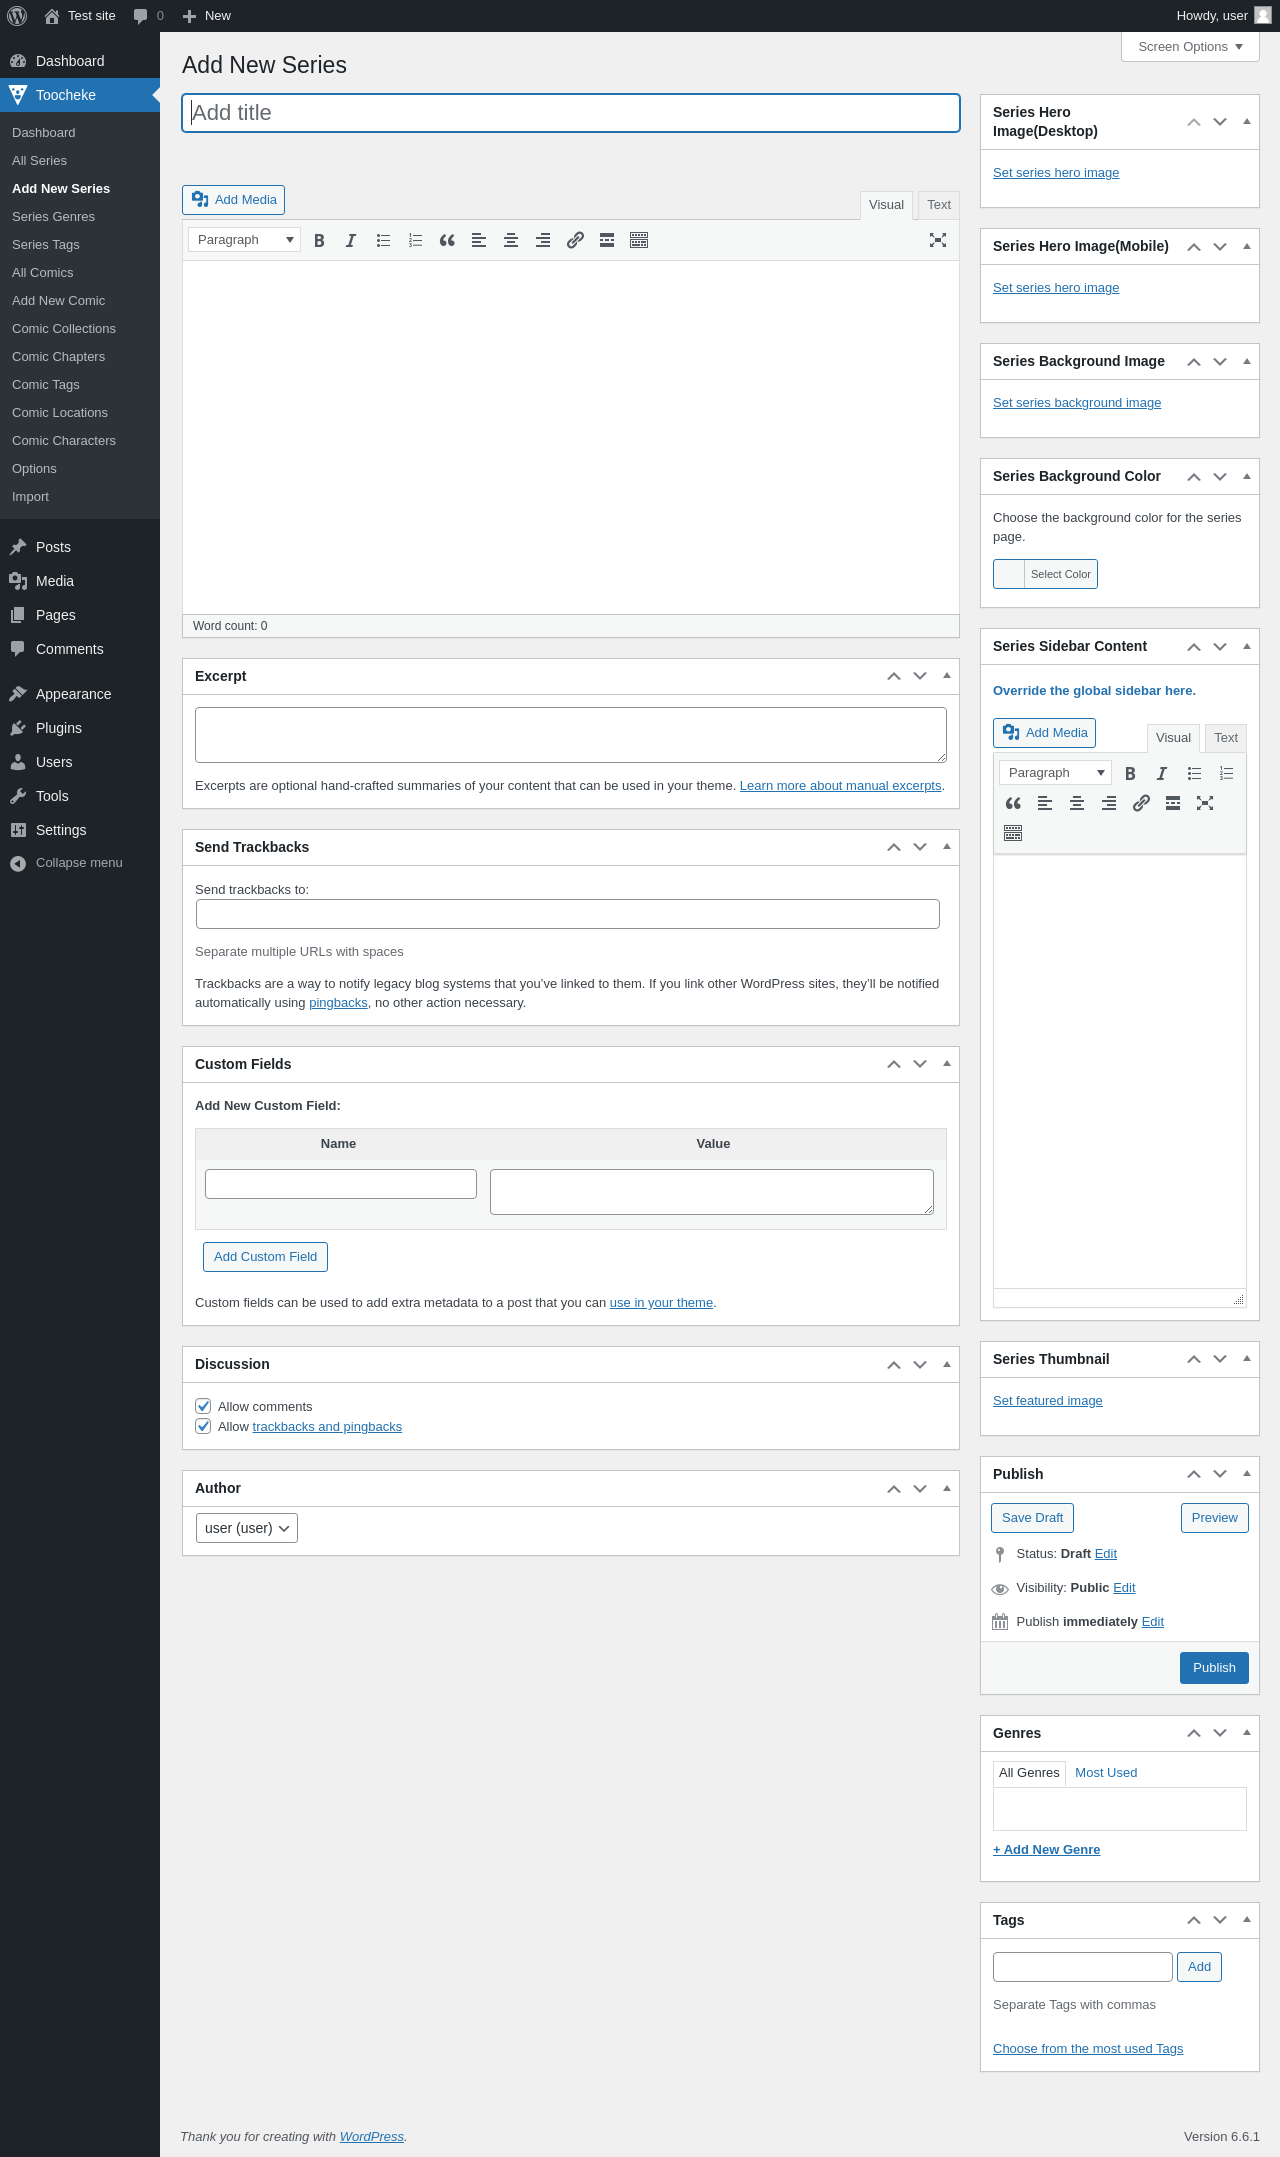Viewport: 1280px width, 2157px height.
Task: Enable distraction-free fullscreen in main editor
Action: [938, 240]
